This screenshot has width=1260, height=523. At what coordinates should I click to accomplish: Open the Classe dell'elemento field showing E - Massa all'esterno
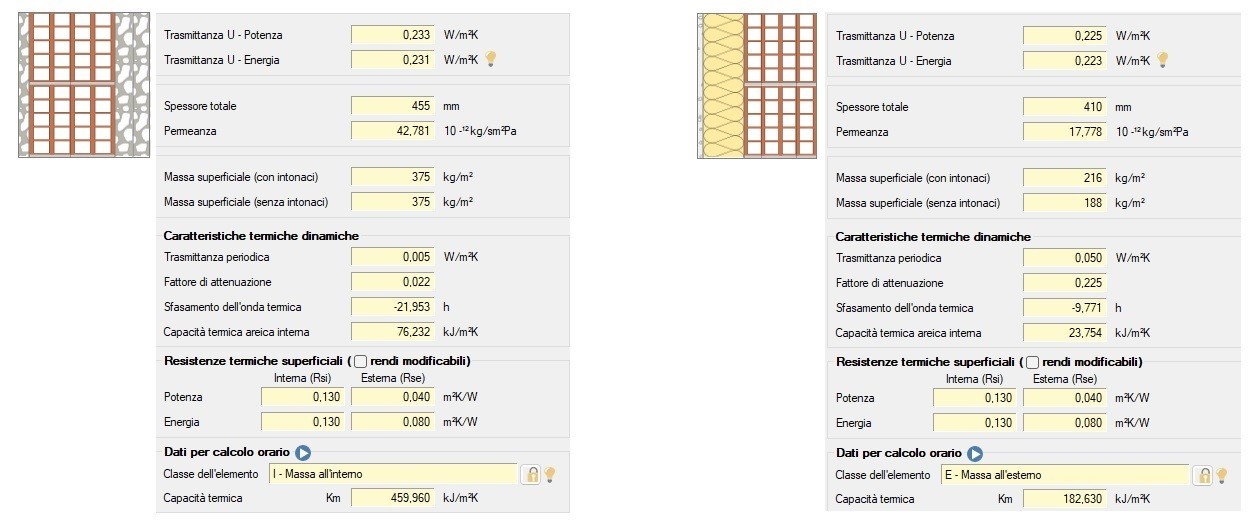point(1064,474)
